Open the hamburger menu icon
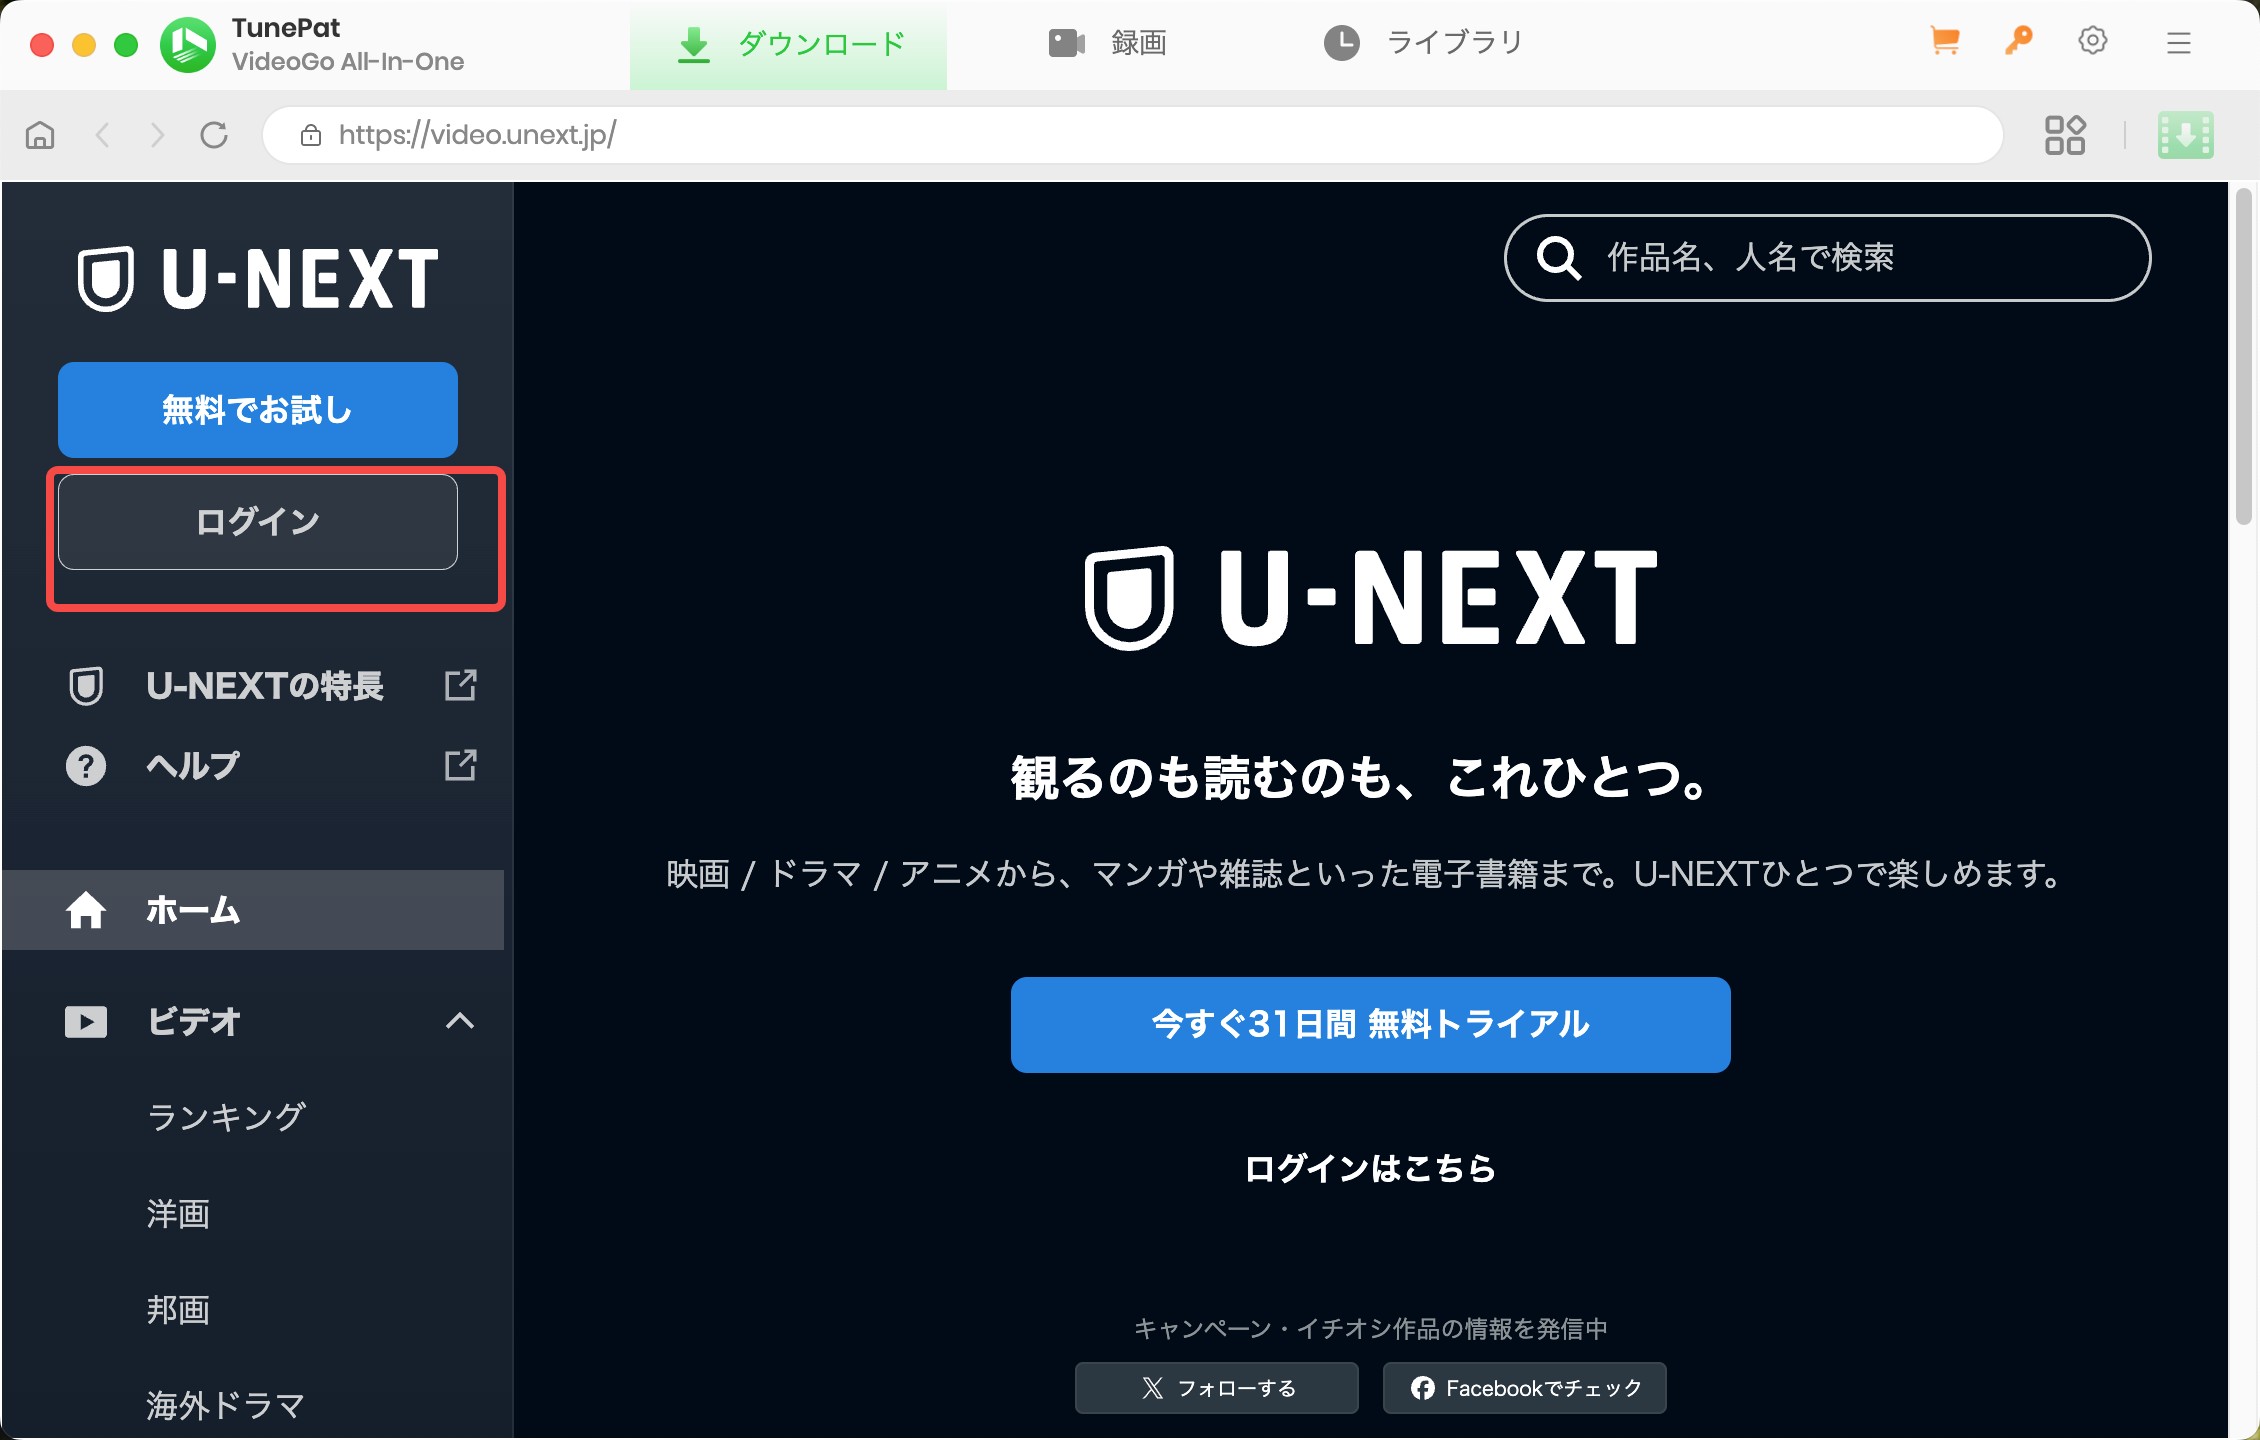 2178,42
